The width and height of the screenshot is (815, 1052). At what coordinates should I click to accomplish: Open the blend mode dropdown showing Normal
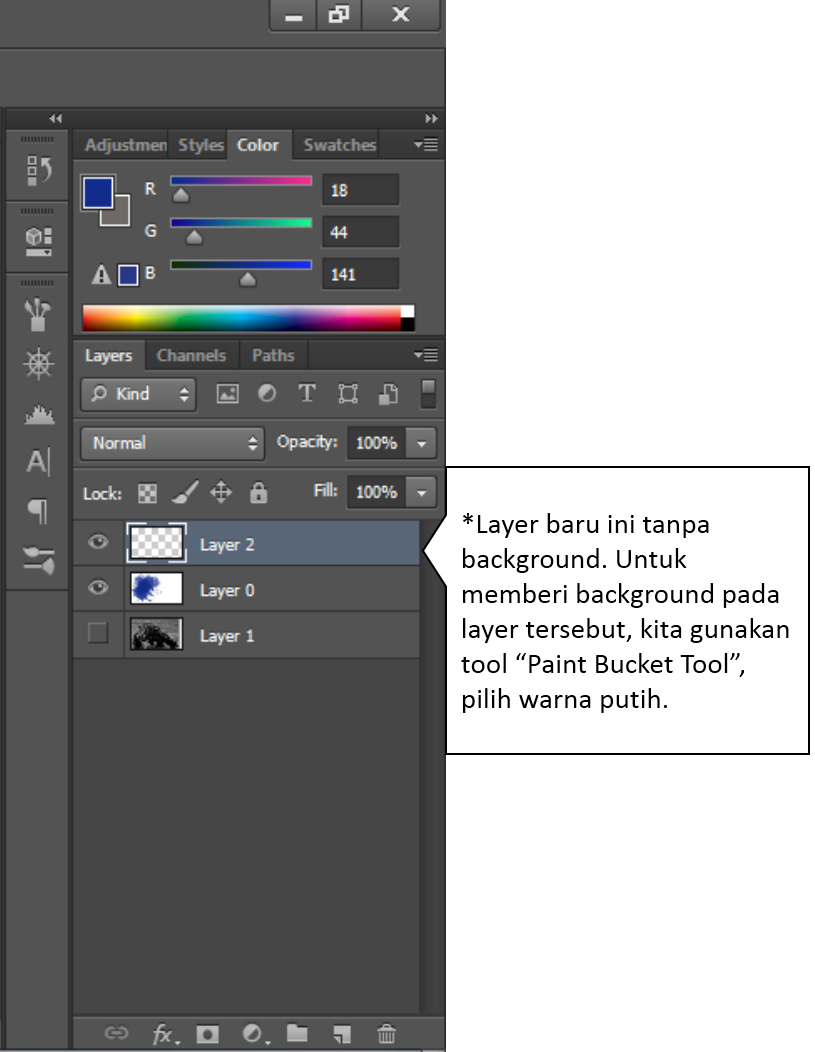click(171, 443)
